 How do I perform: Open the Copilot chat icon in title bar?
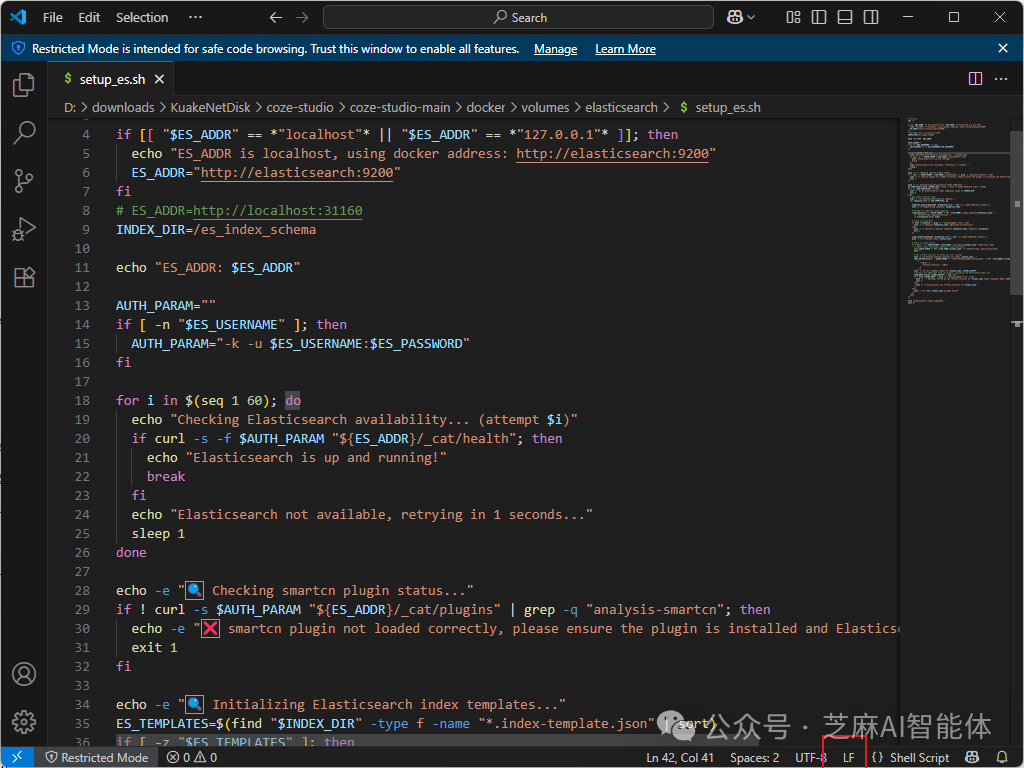(735, 18)
